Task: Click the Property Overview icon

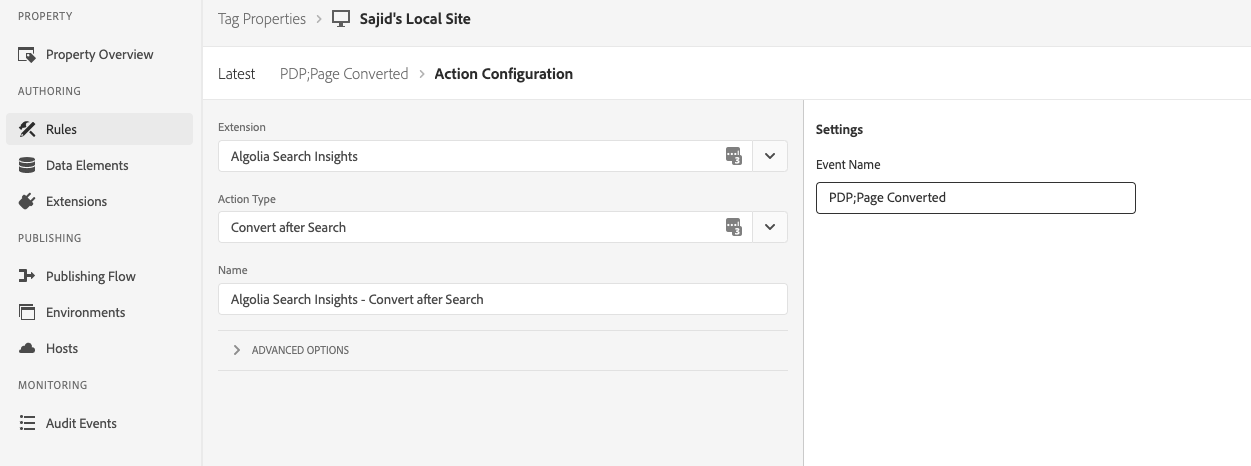Action: (27, 55)
